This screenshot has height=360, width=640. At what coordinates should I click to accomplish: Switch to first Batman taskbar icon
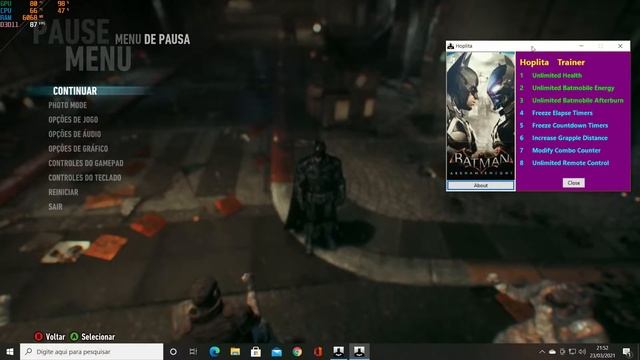(339, 351)
